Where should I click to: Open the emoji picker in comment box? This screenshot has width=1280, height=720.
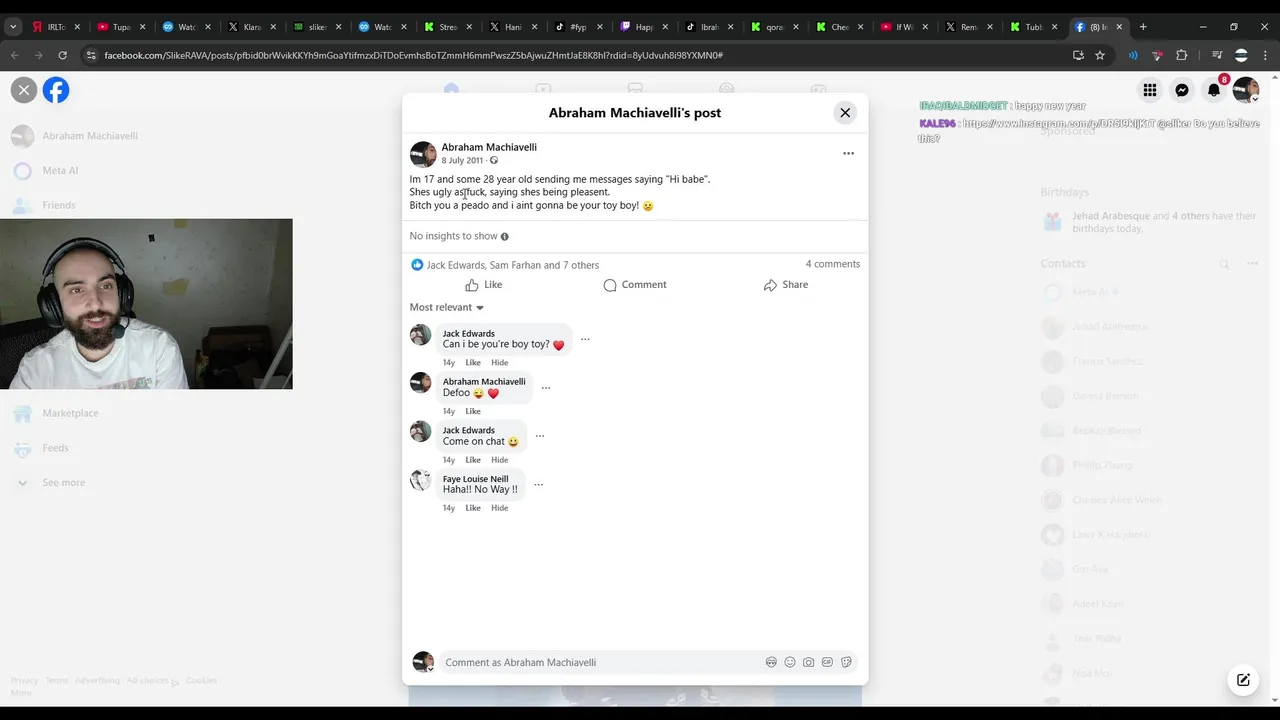tap(790, 662)
